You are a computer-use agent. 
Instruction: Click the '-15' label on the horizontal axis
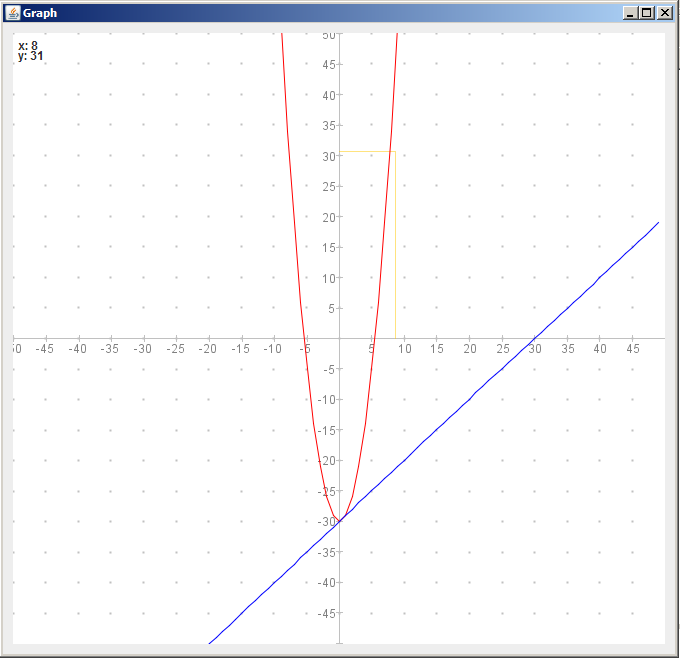point(240,349)
